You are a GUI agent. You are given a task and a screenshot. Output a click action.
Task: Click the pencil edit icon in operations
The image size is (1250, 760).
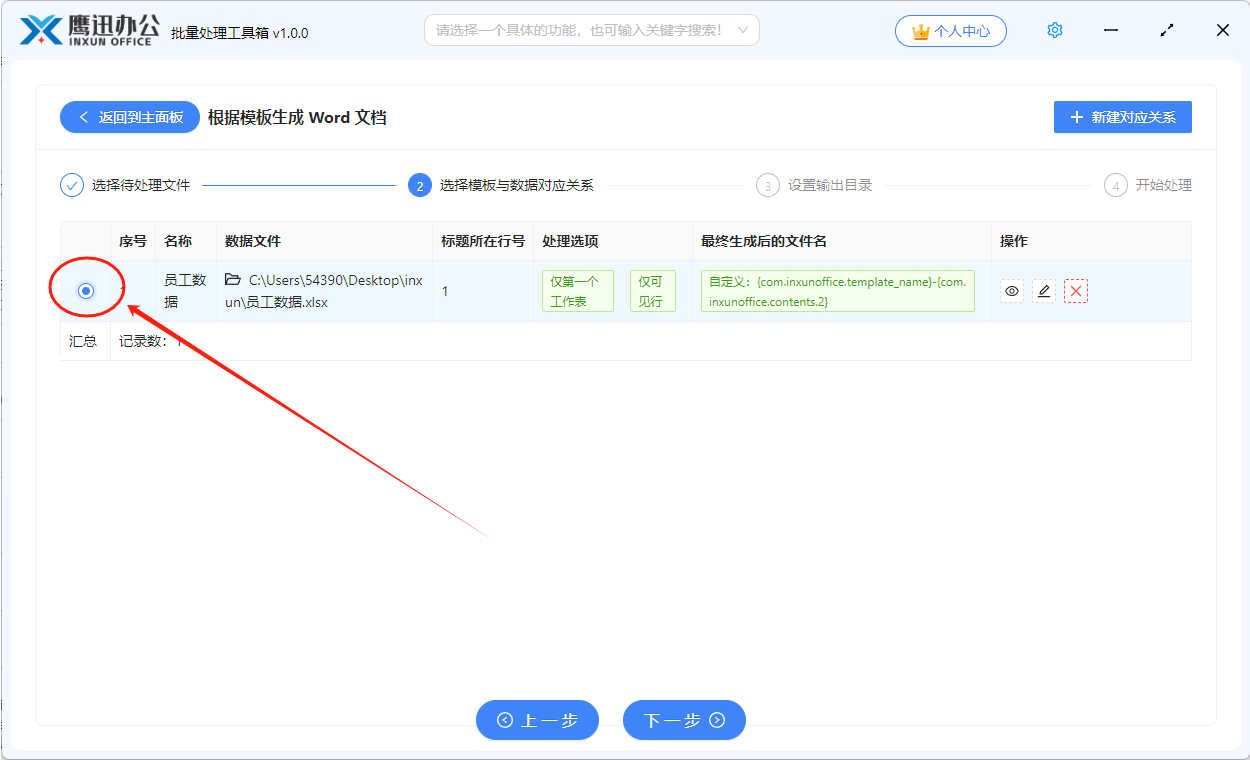coord(1044,291)
